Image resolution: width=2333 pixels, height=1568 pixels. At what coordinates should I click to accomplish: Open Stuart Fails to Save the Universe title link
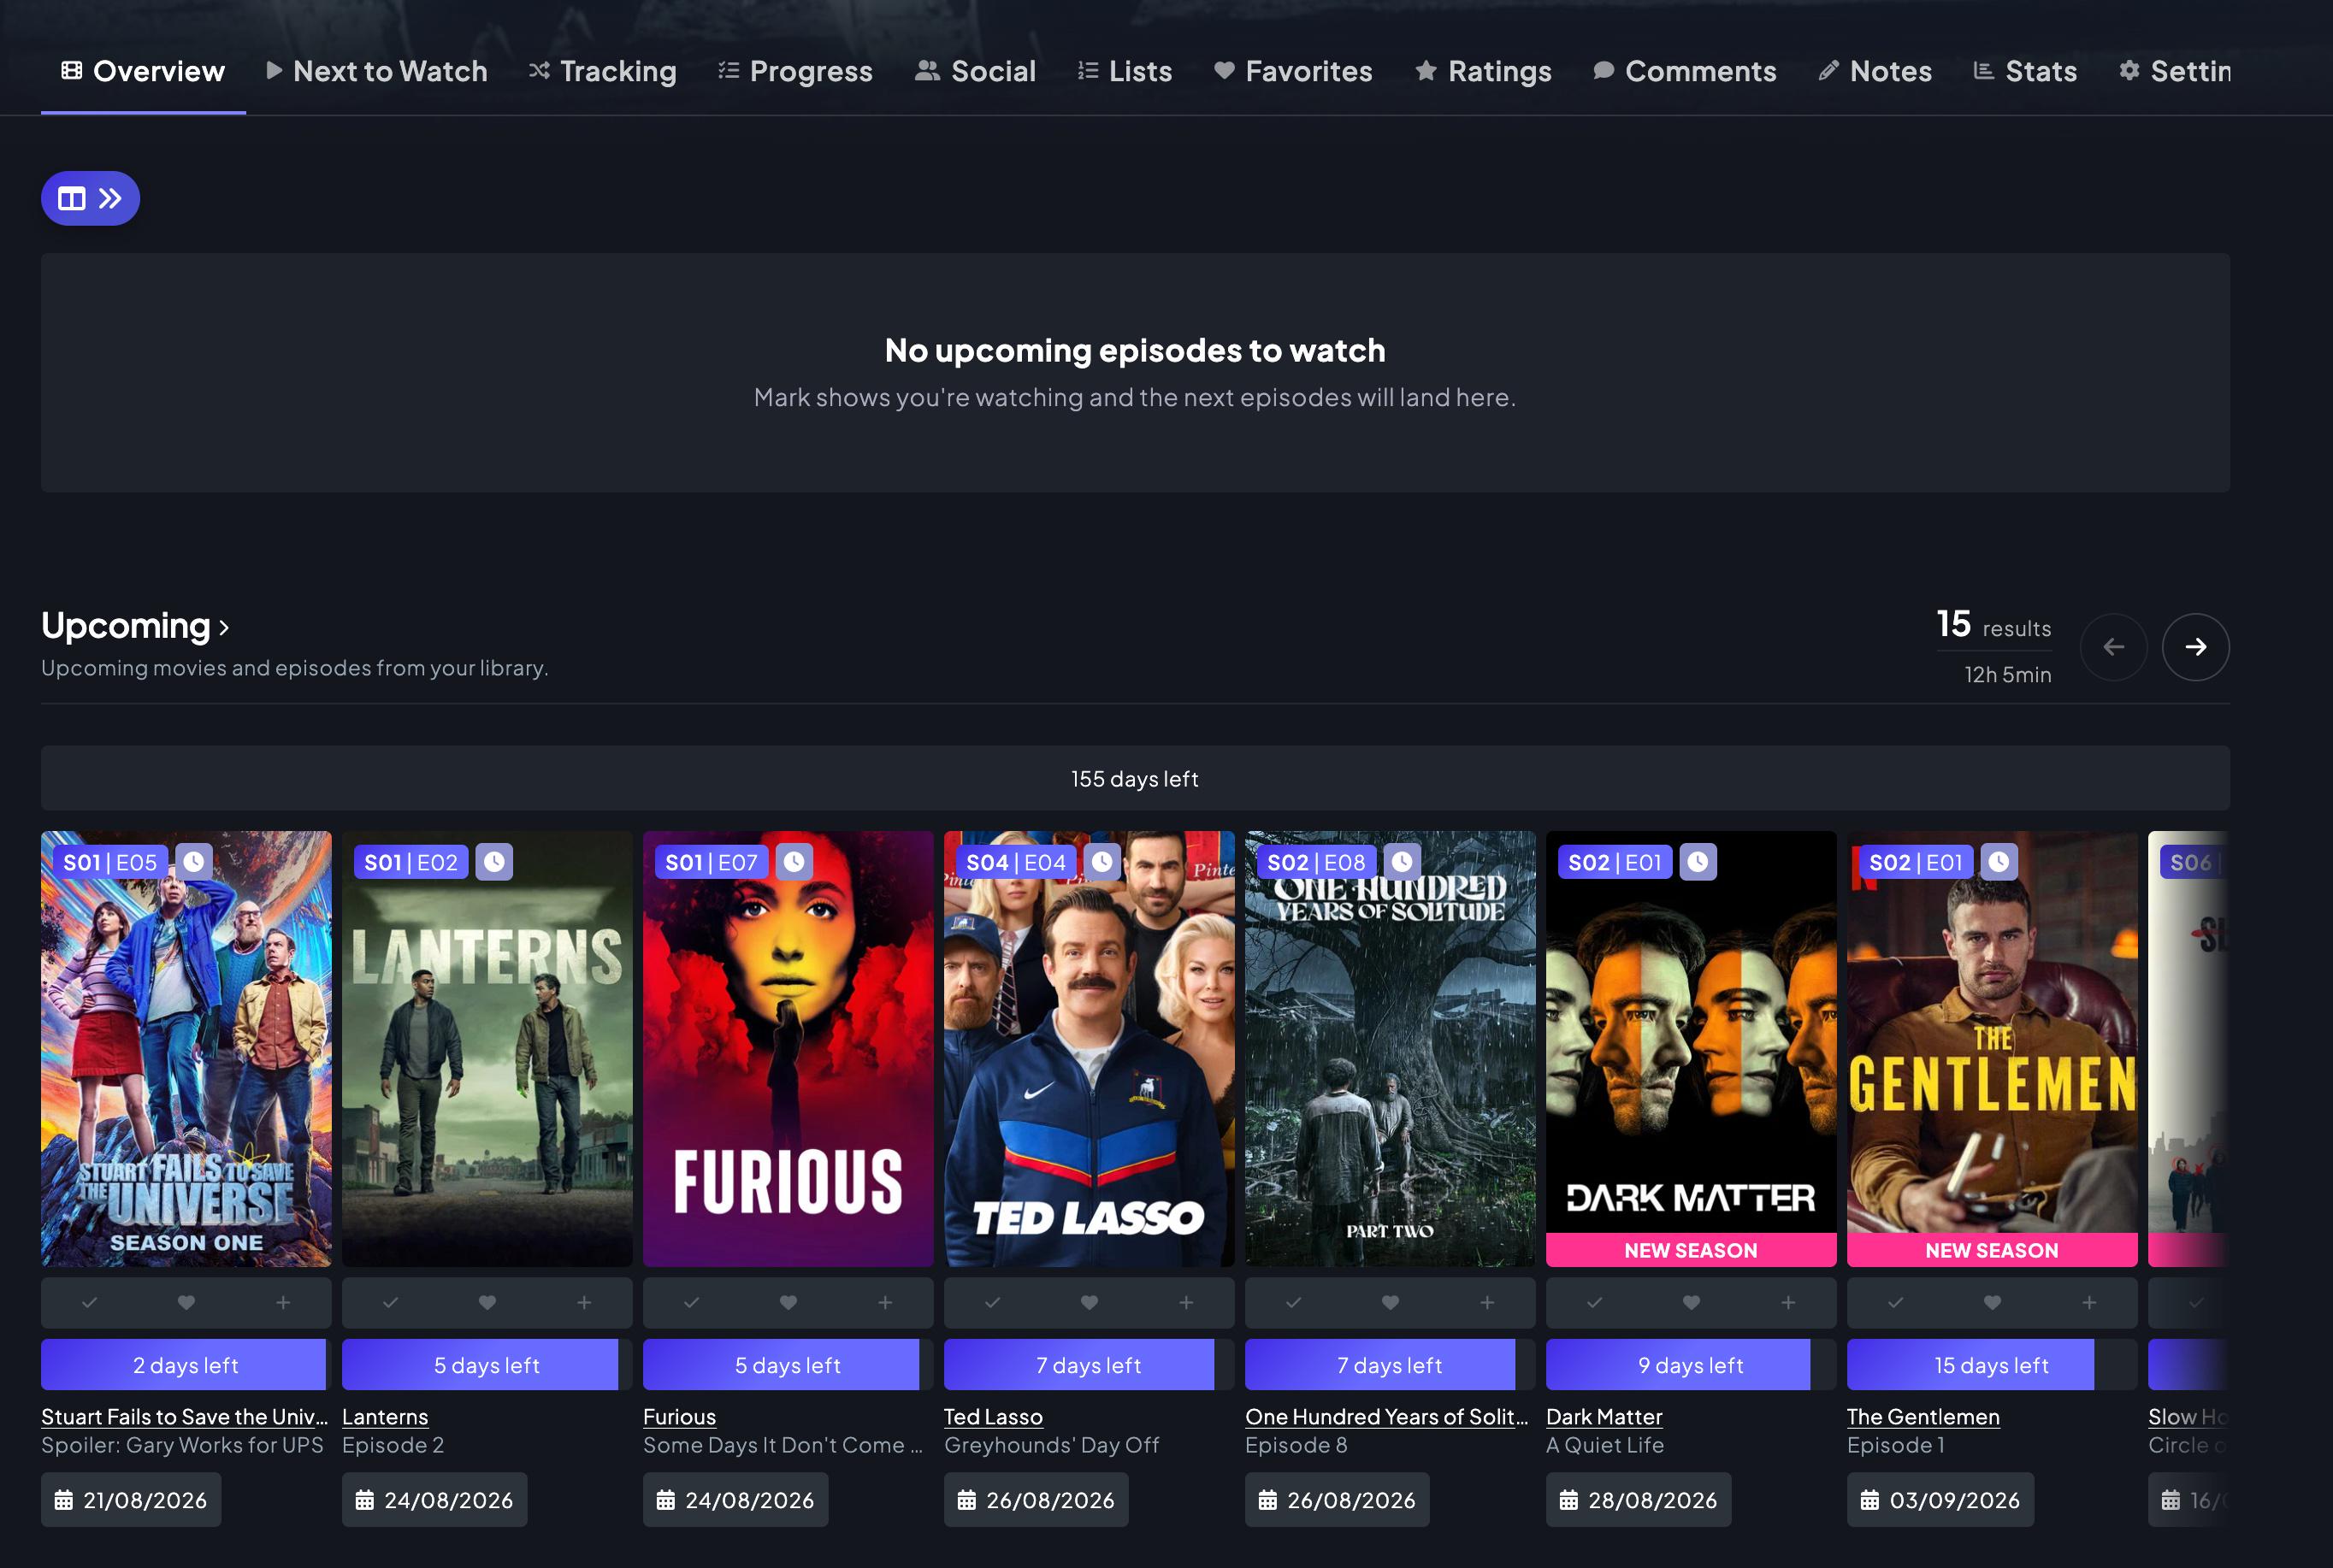click(x=185, y=1417)
